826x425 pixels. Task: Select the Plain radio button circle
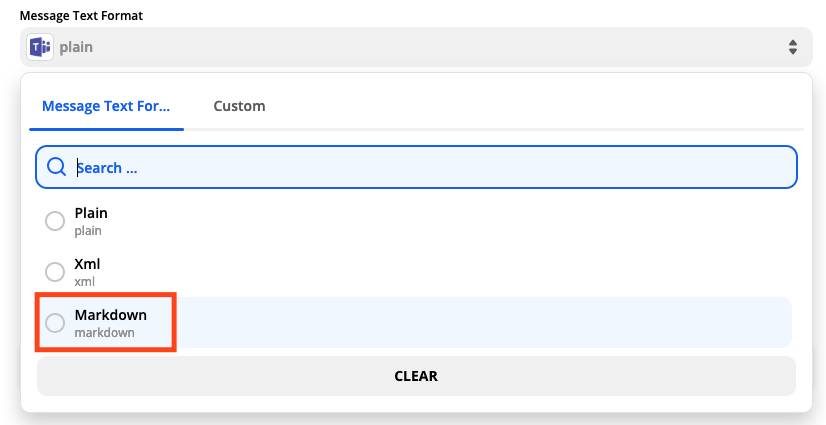point(55,221)
